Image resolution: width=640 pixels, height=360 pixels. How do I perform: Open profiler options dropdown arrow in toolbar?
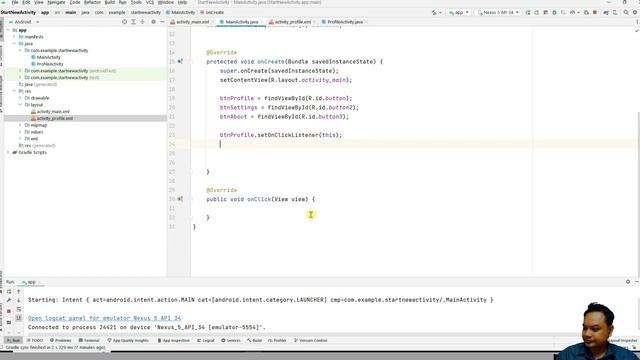tap(579, 13)
